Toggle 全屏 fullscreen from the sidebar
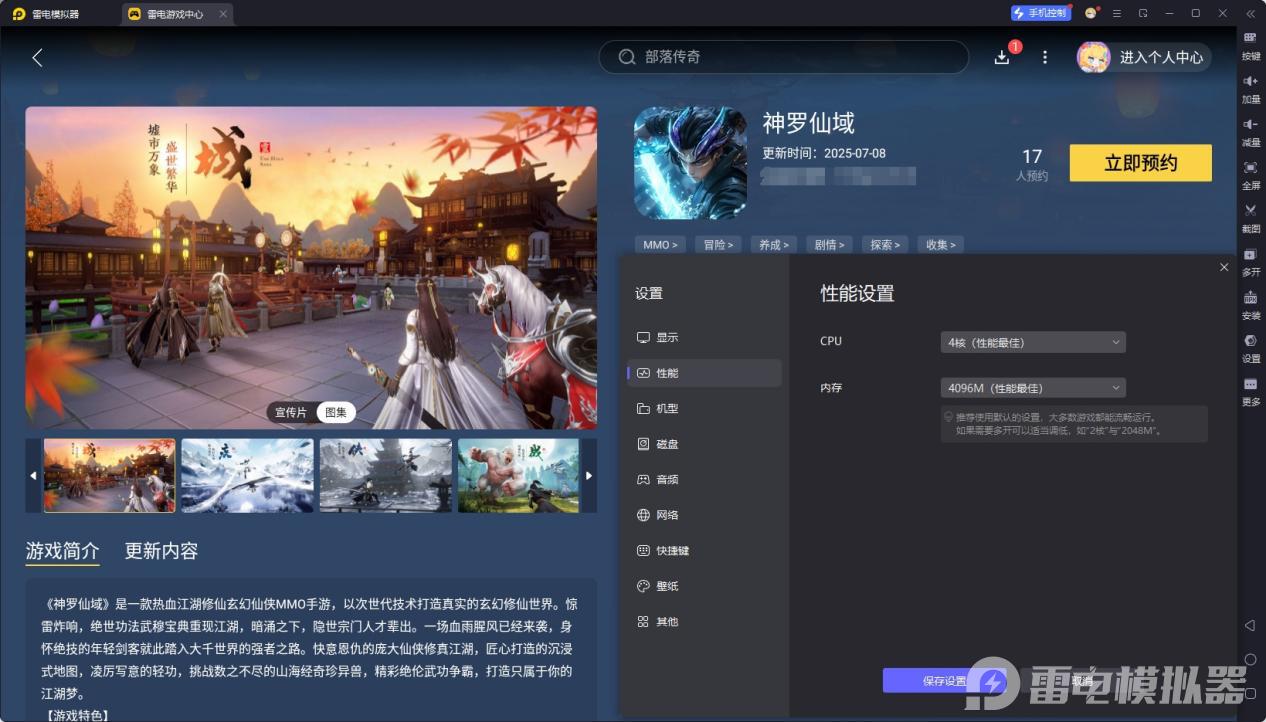 click(1251, 174)
